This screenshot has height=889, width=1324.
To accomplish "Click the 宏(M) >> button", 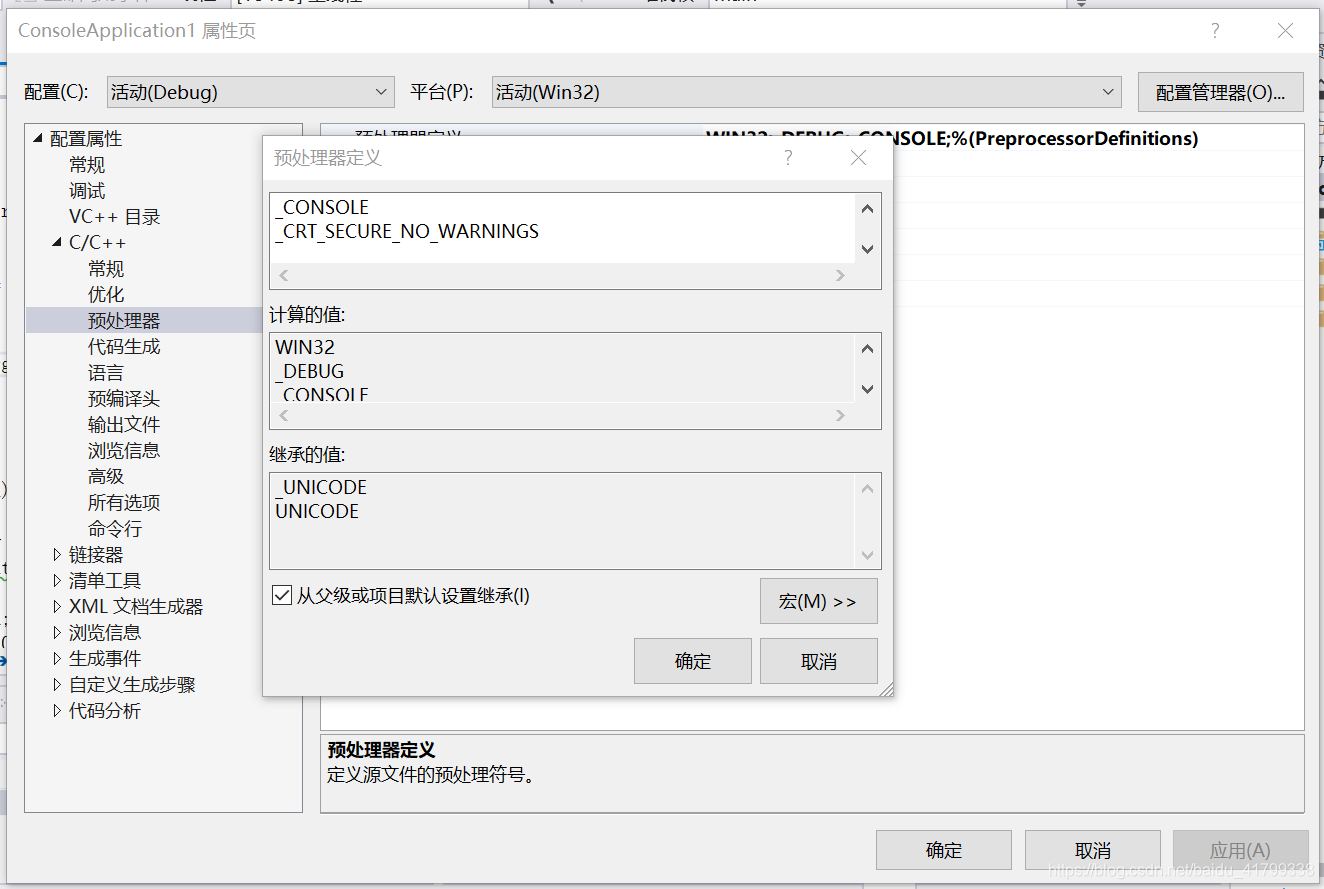I will tap(819, 601).
